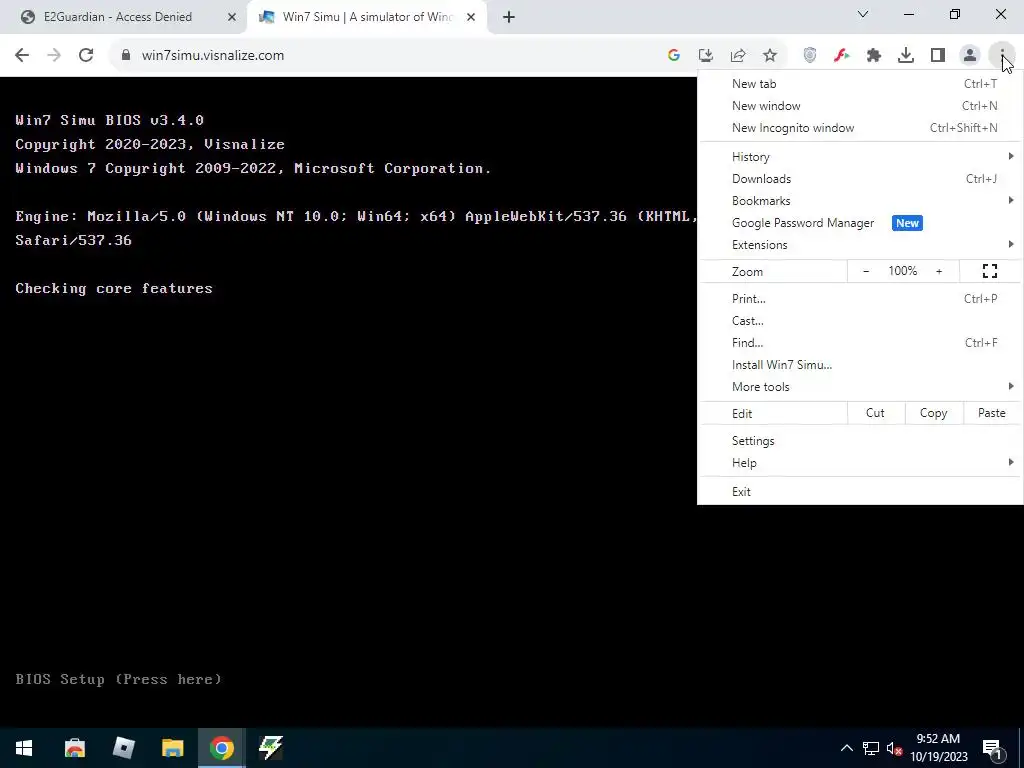Reload the Win7 Simu page
Screen dimensions: 1024x768
(86, 55)
